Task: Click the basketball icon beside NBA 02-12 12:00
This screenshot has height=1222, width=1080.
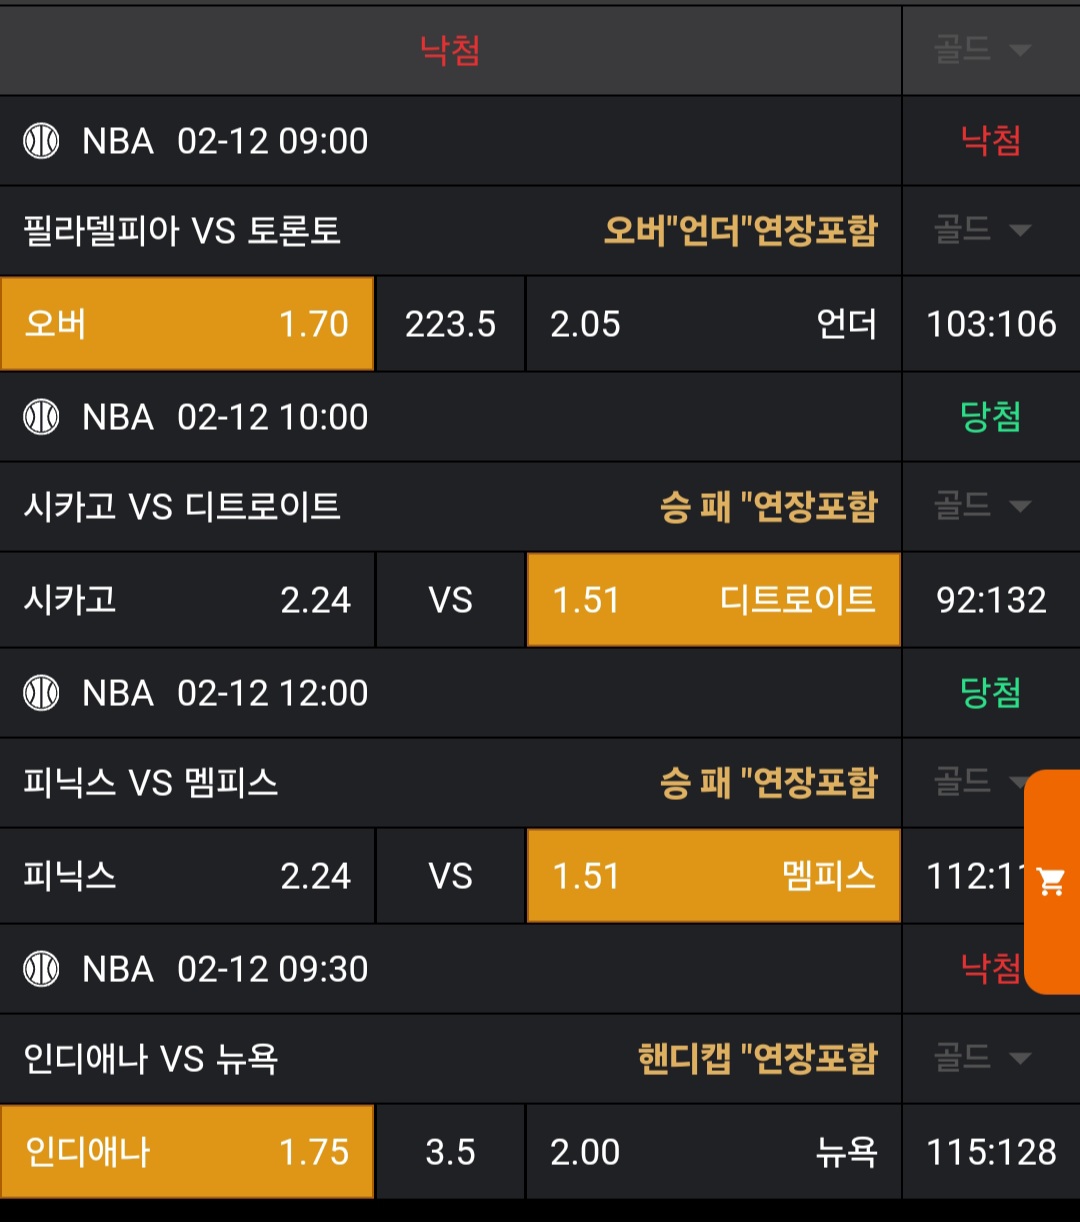Action: click(42, 693)
